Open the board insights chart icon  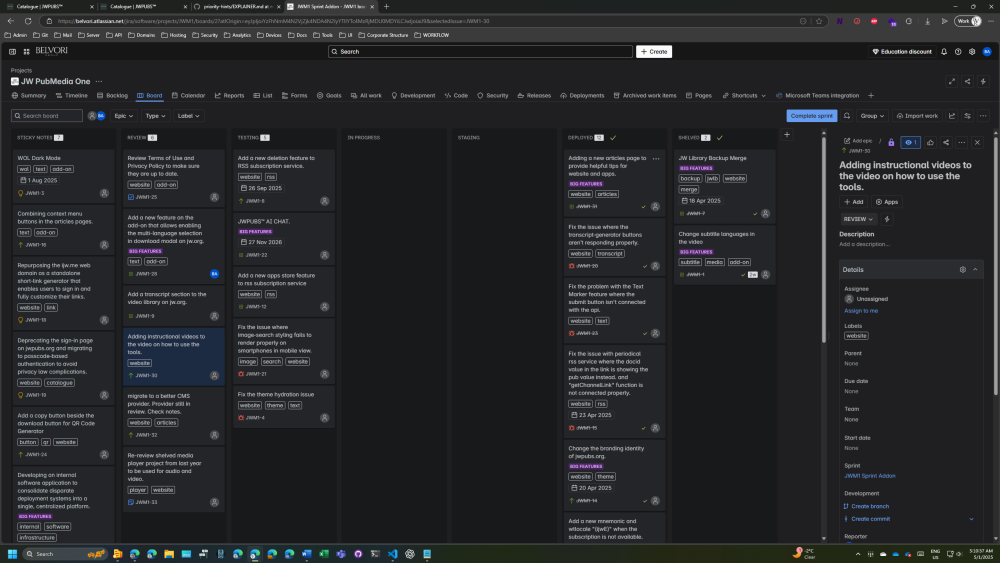(x=952, y=116)
